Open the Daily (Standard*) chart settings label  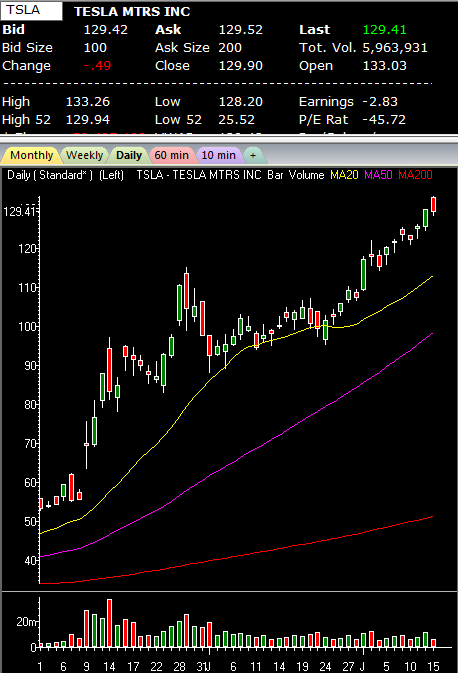click(x=50, y=175)
